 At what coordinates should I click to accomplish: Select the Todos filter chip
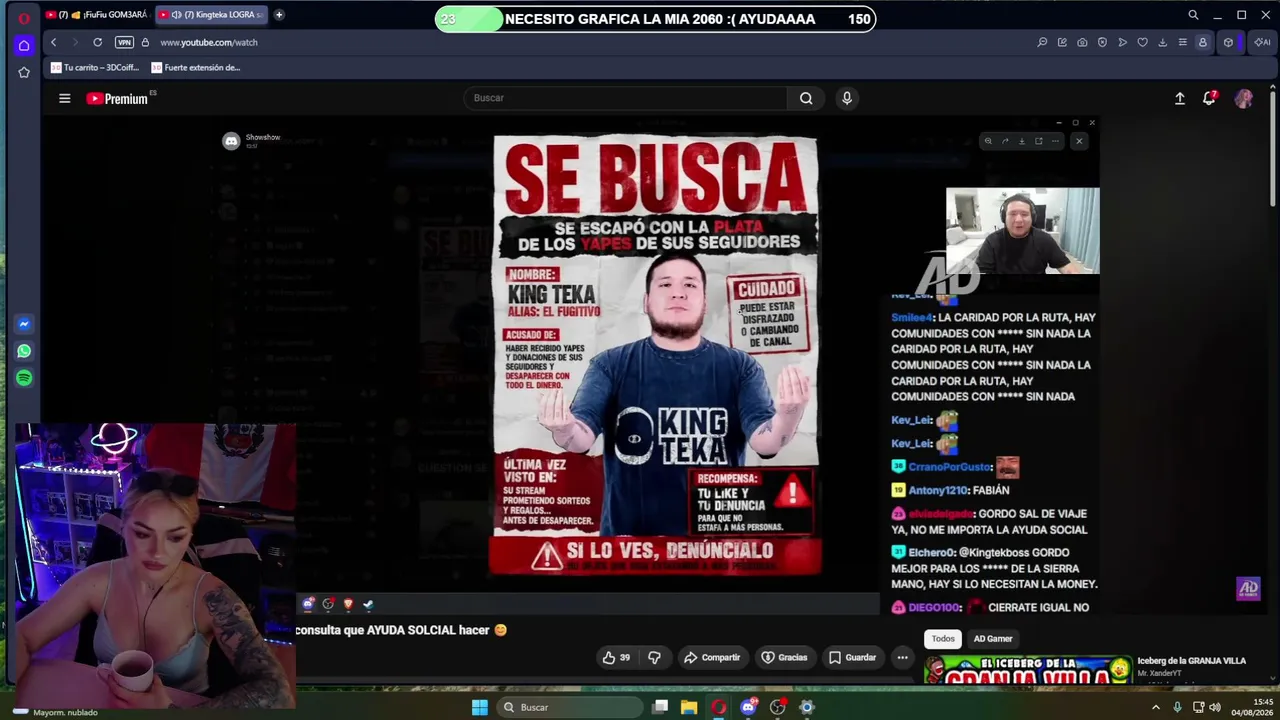pyautogui.click(x=943, y=638)
